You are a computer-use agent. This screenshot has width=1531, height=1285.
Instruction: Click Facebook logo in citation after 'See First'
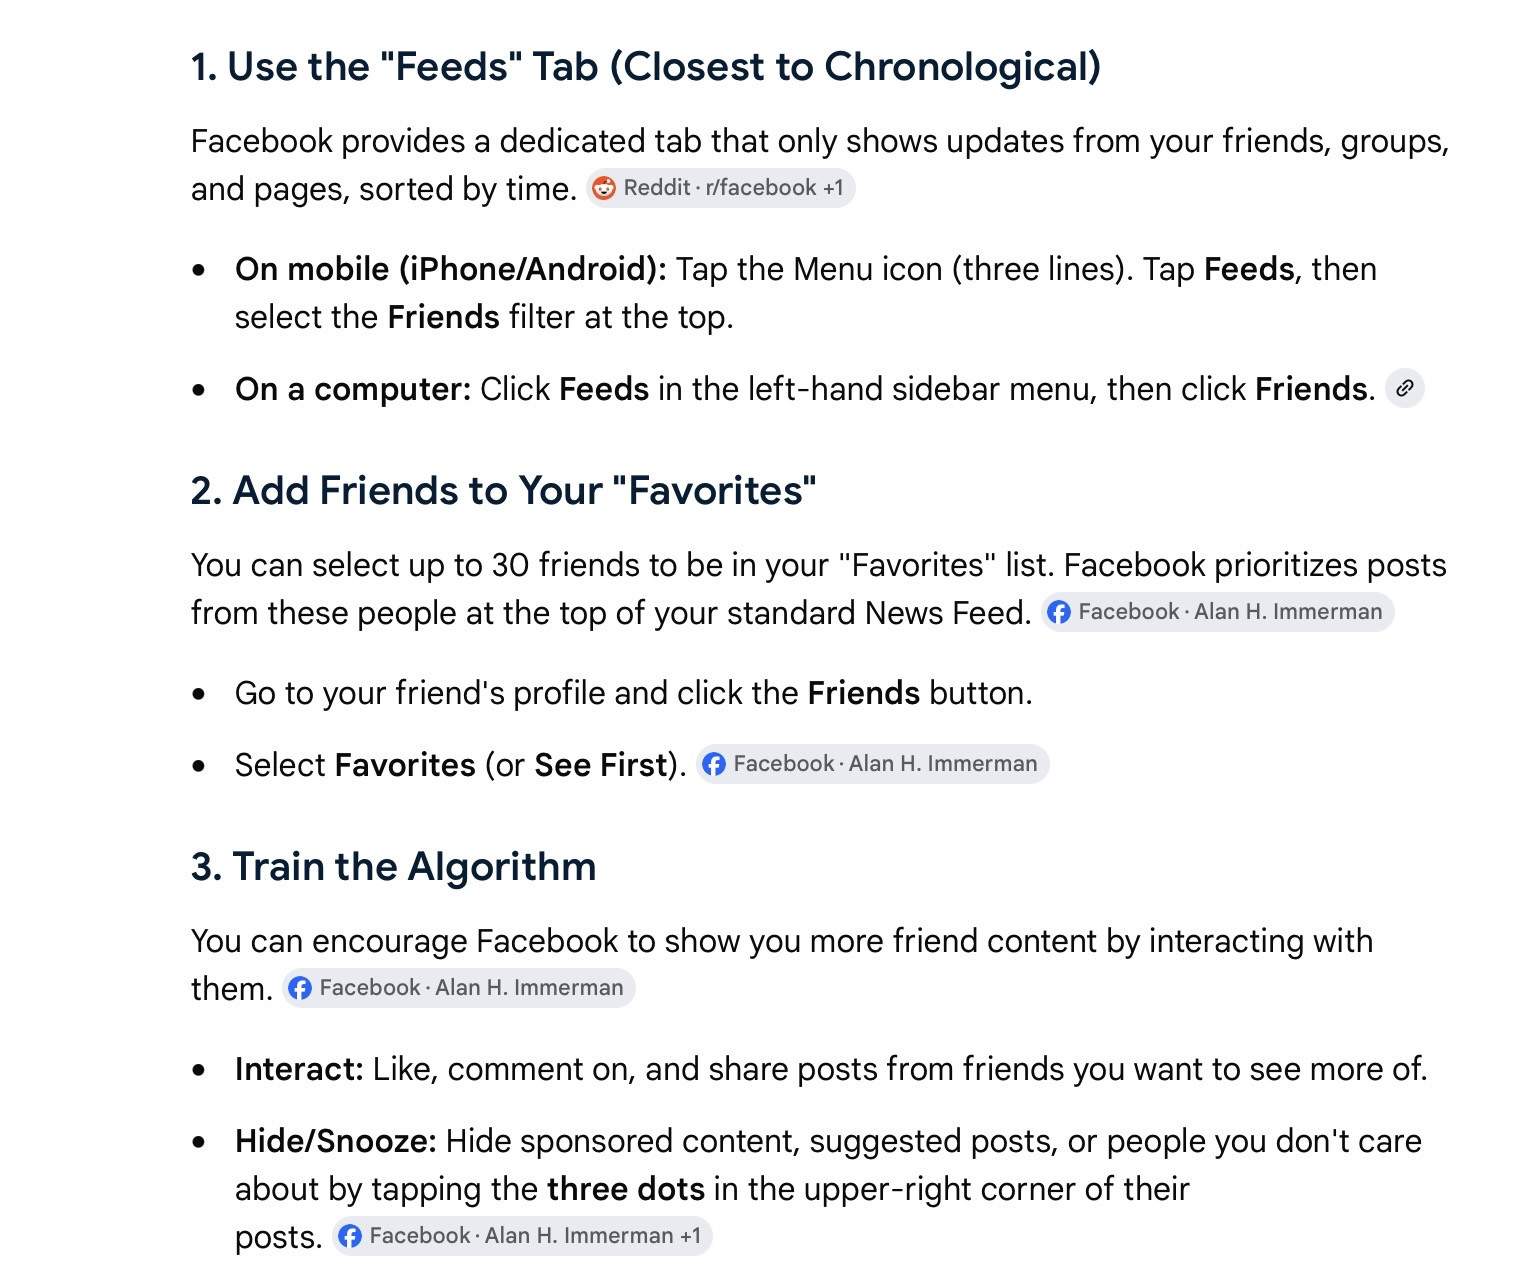coord(714,764)
